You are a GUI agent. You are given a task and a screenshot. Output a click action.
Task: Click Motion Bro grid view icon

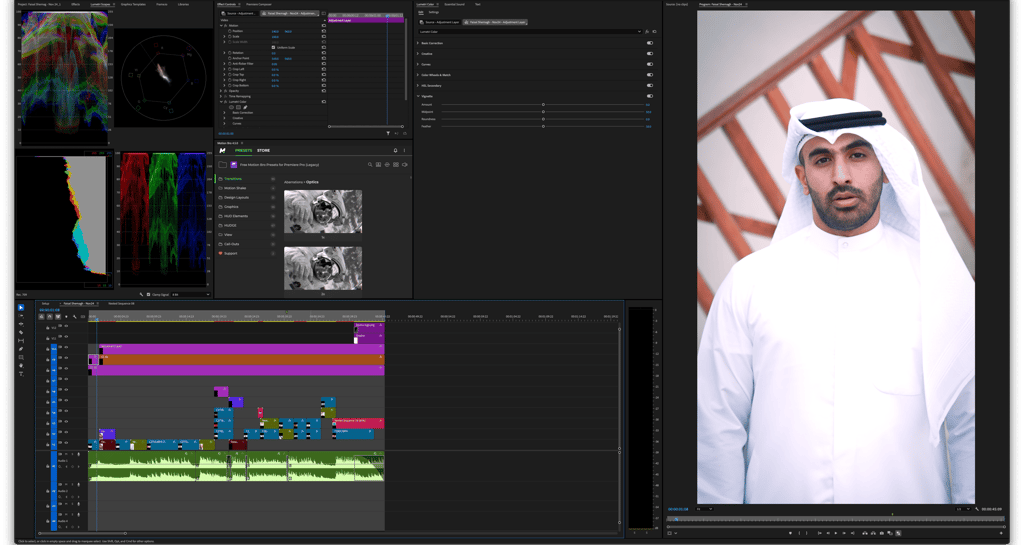point(396,165)
